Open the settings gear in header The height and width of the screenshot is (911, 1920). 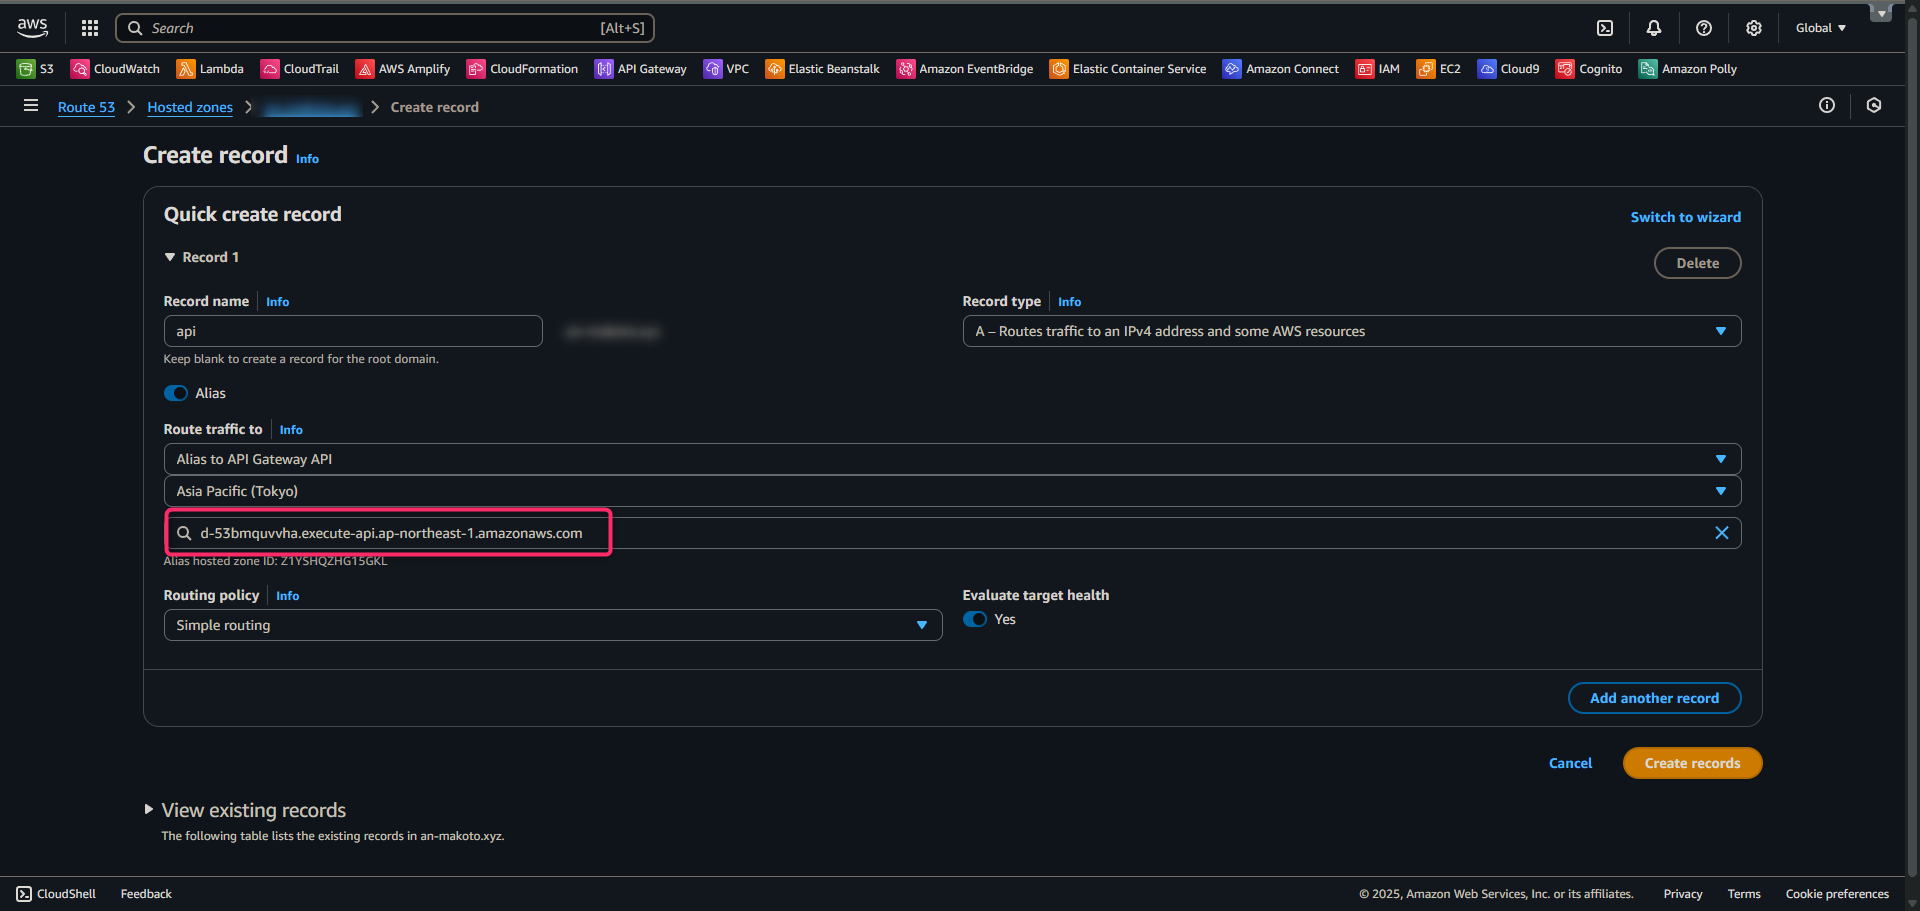click(1754, 28)
